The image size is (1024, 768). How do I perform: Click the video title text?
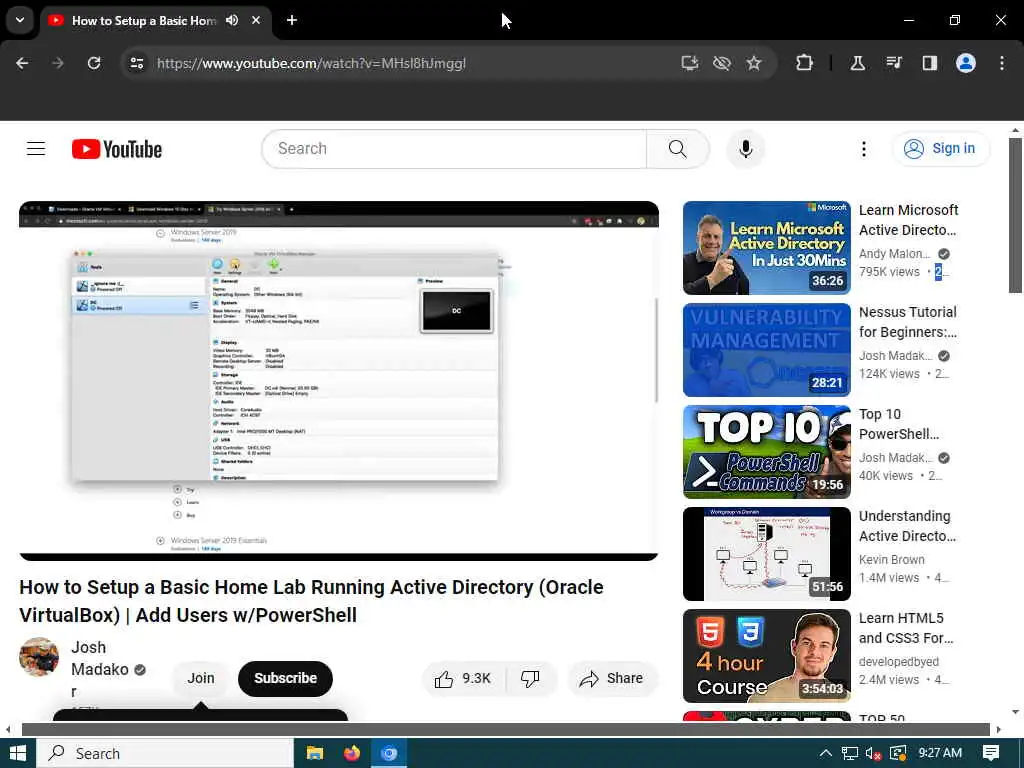point(312,601)
